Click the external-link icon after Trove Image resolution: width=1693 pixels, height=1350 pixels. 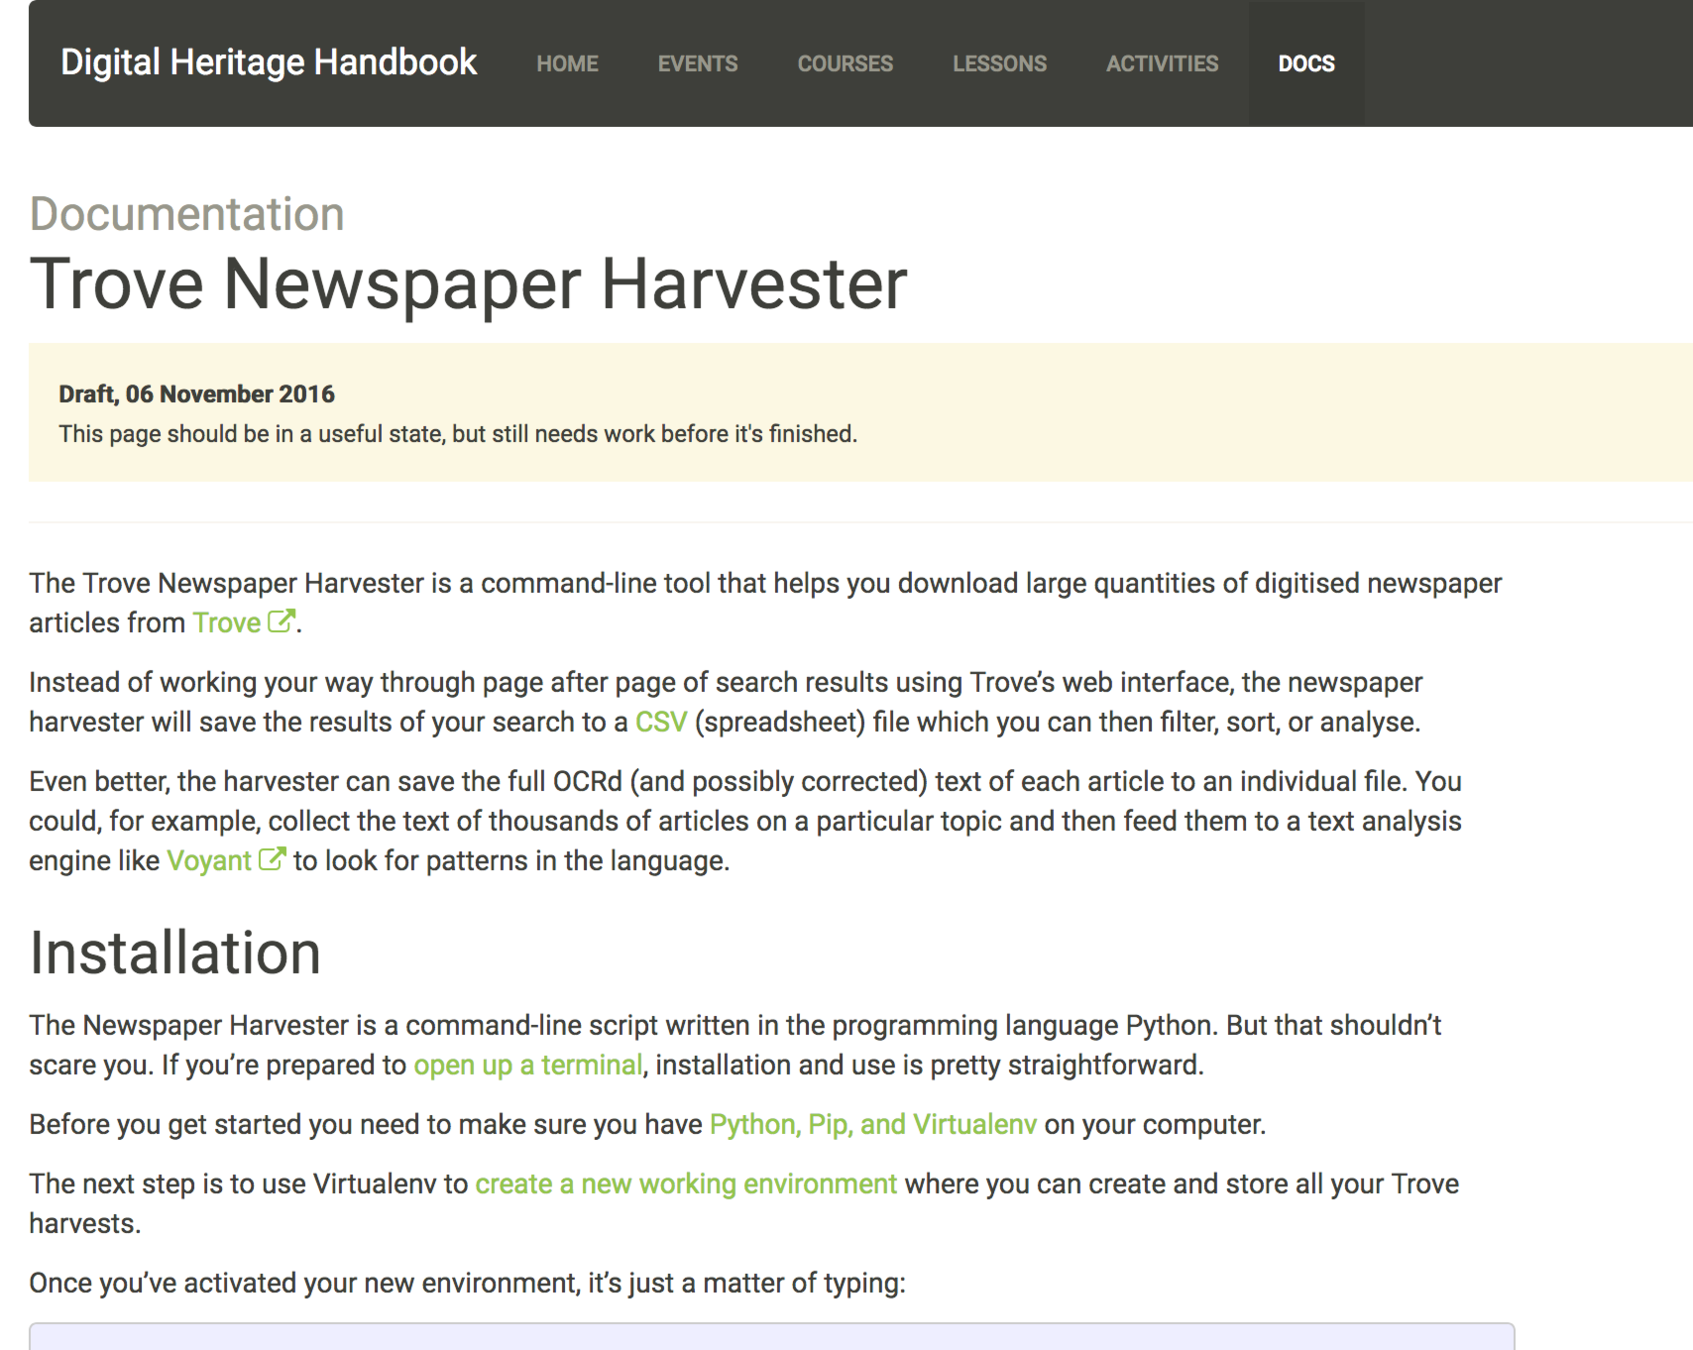coord(282,621)
